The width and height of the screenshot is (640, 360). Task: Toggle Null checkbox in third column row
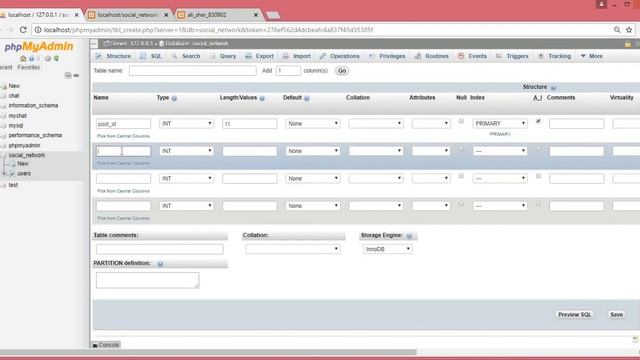tap(461, 176)
